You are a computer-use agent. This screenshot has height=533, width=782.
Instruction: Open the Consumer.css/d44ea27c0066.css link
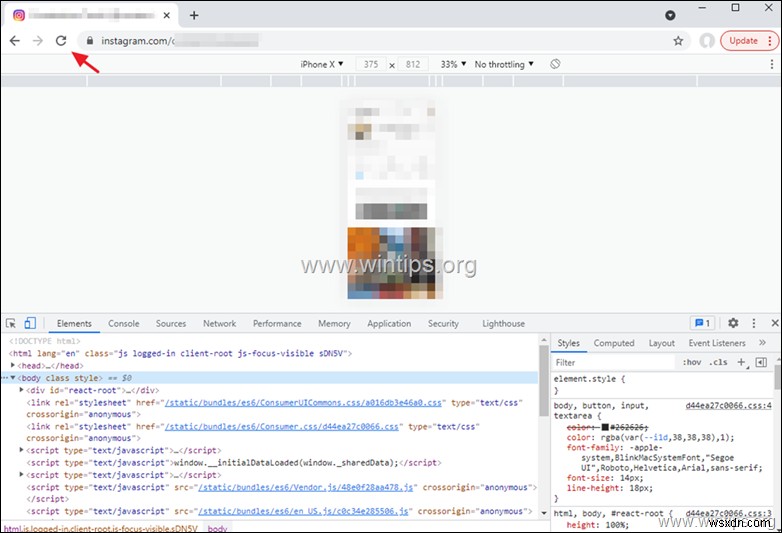click(x=282, y=427)
